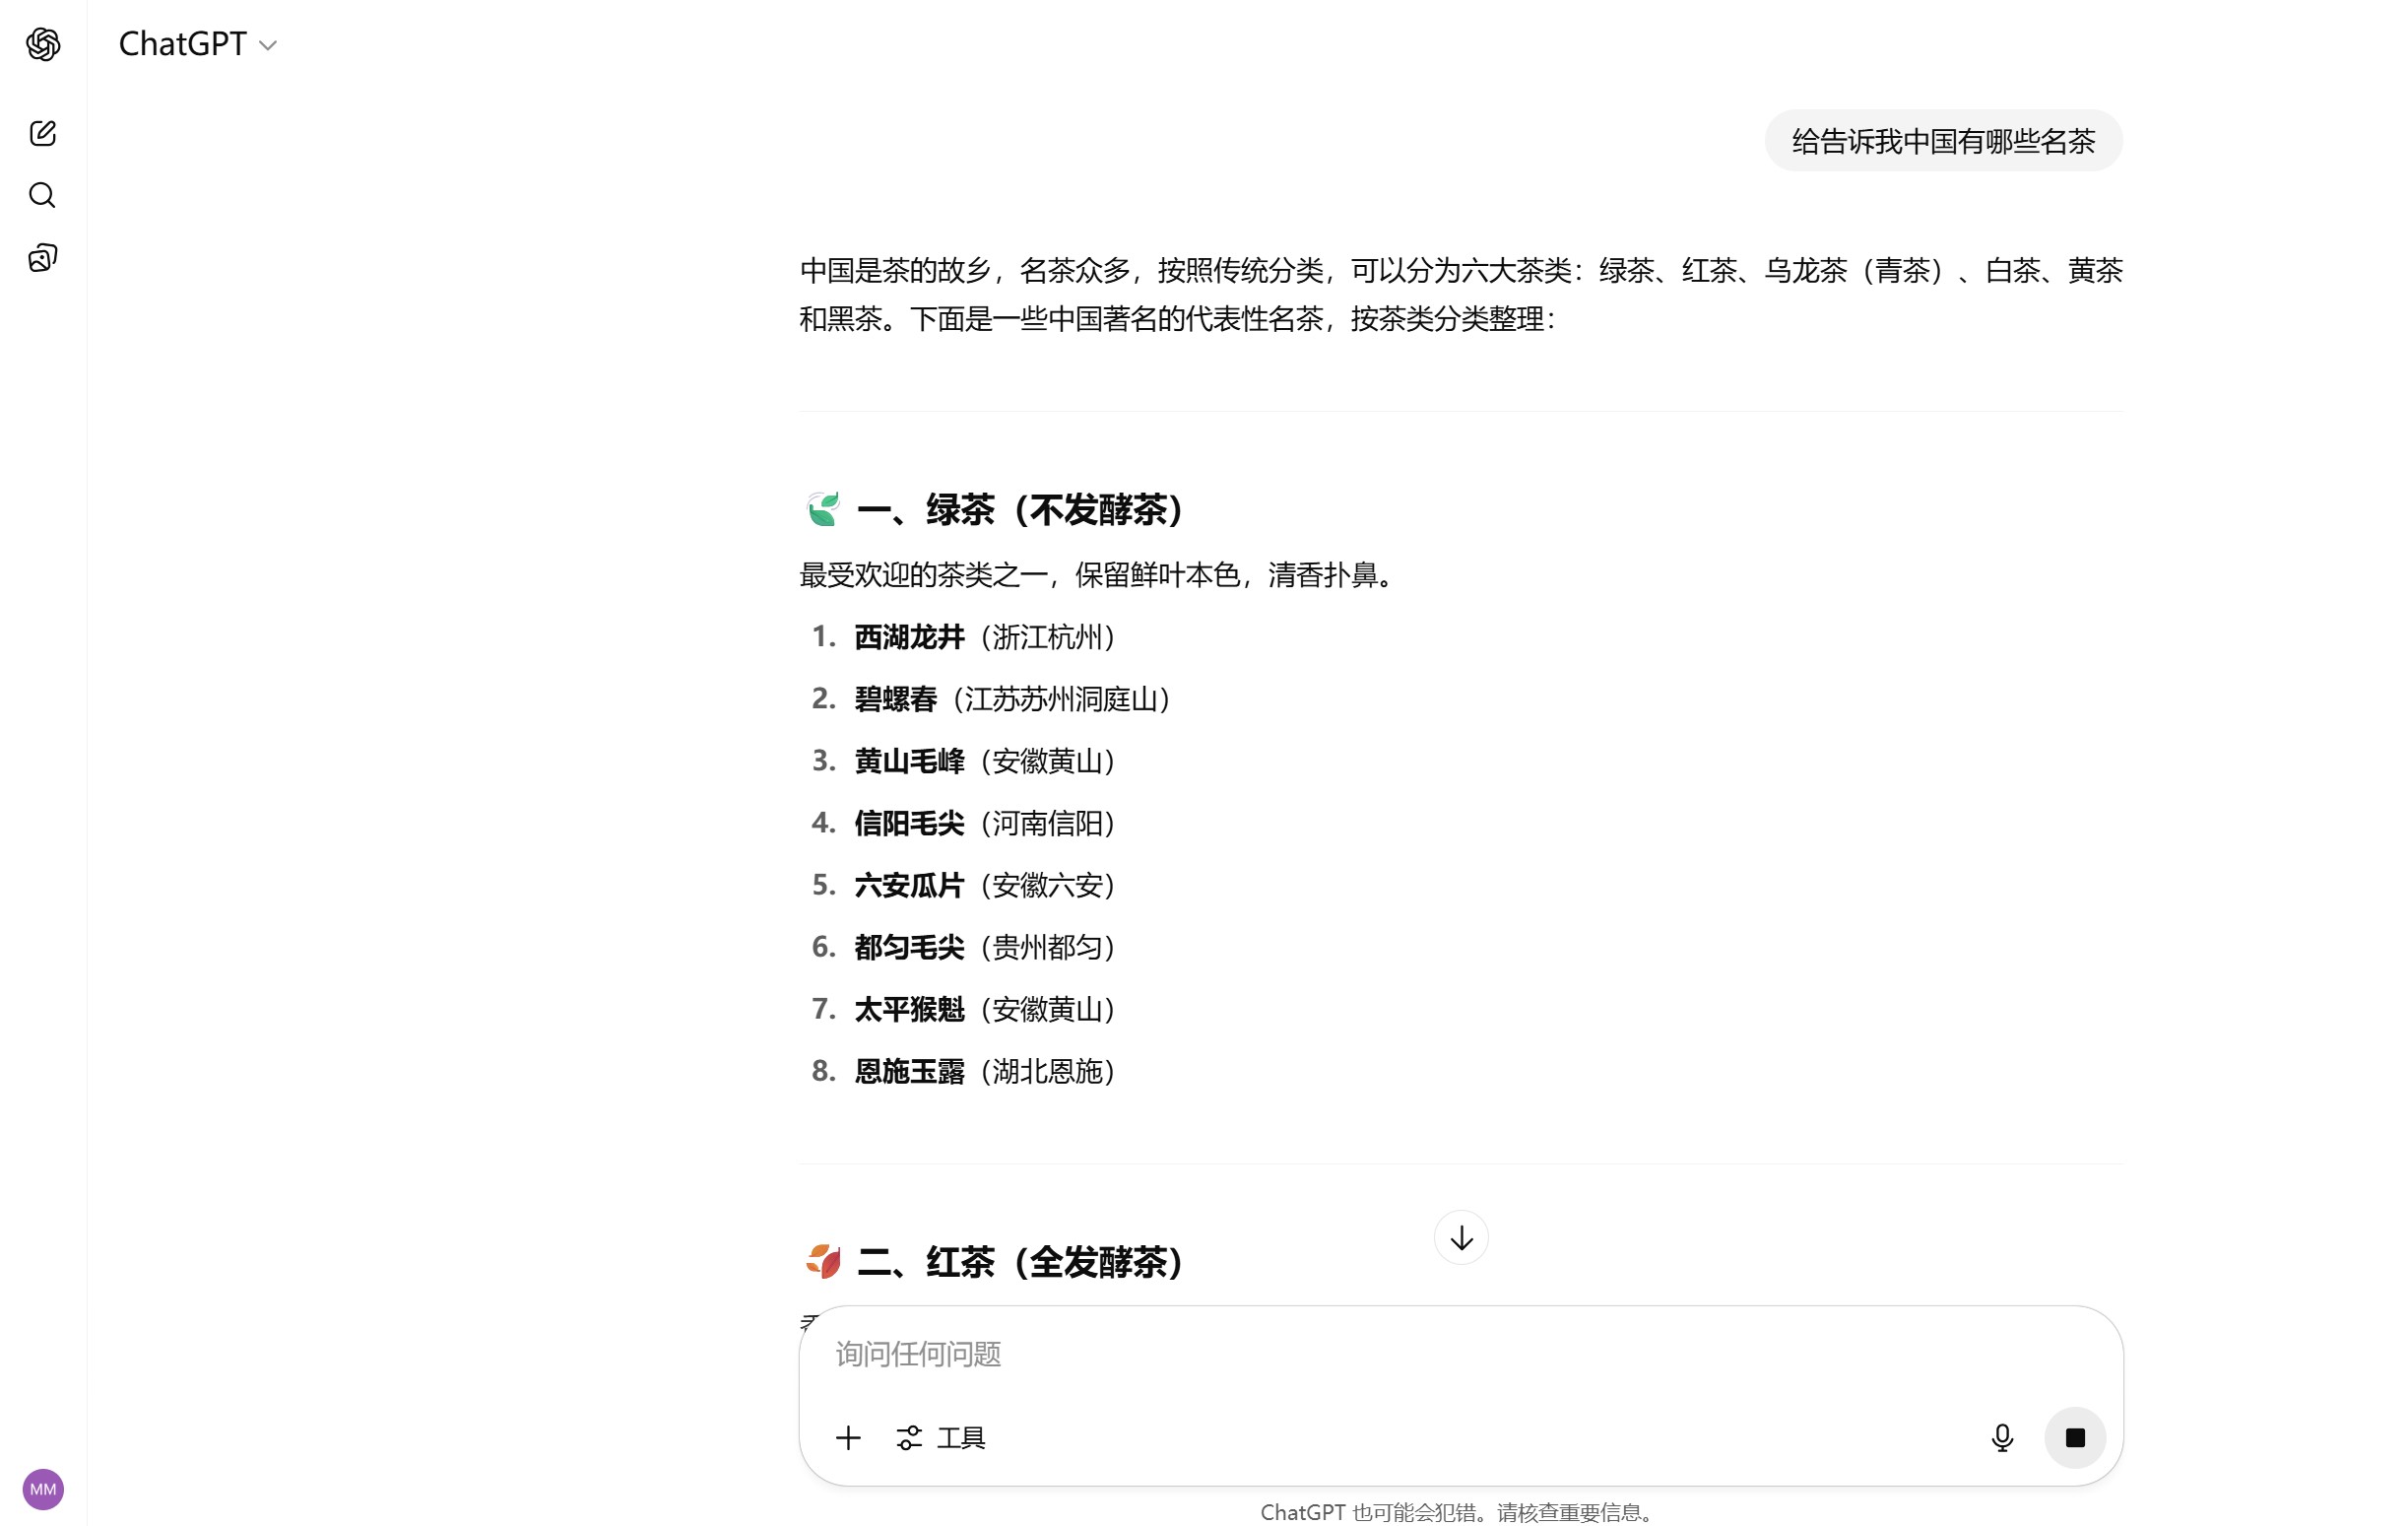2408x1526 pixels.
Task: Open the 工具 tools menu
Action: (x=941, y=1438)
